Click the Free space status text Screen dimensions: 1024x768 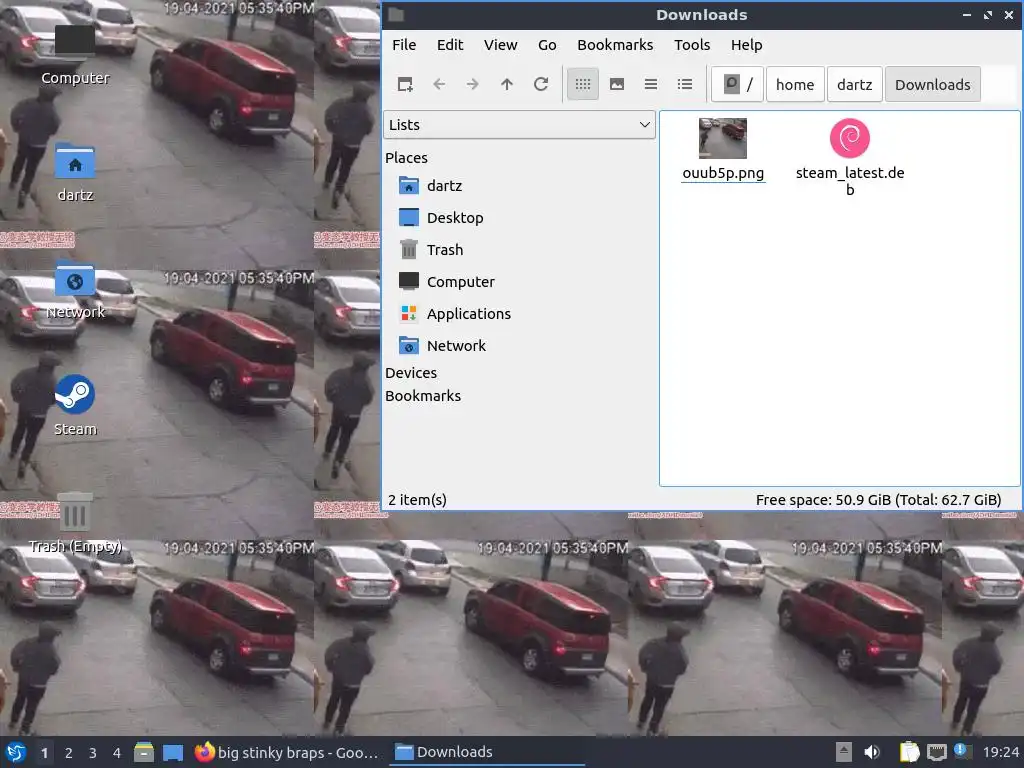(878, 500)
